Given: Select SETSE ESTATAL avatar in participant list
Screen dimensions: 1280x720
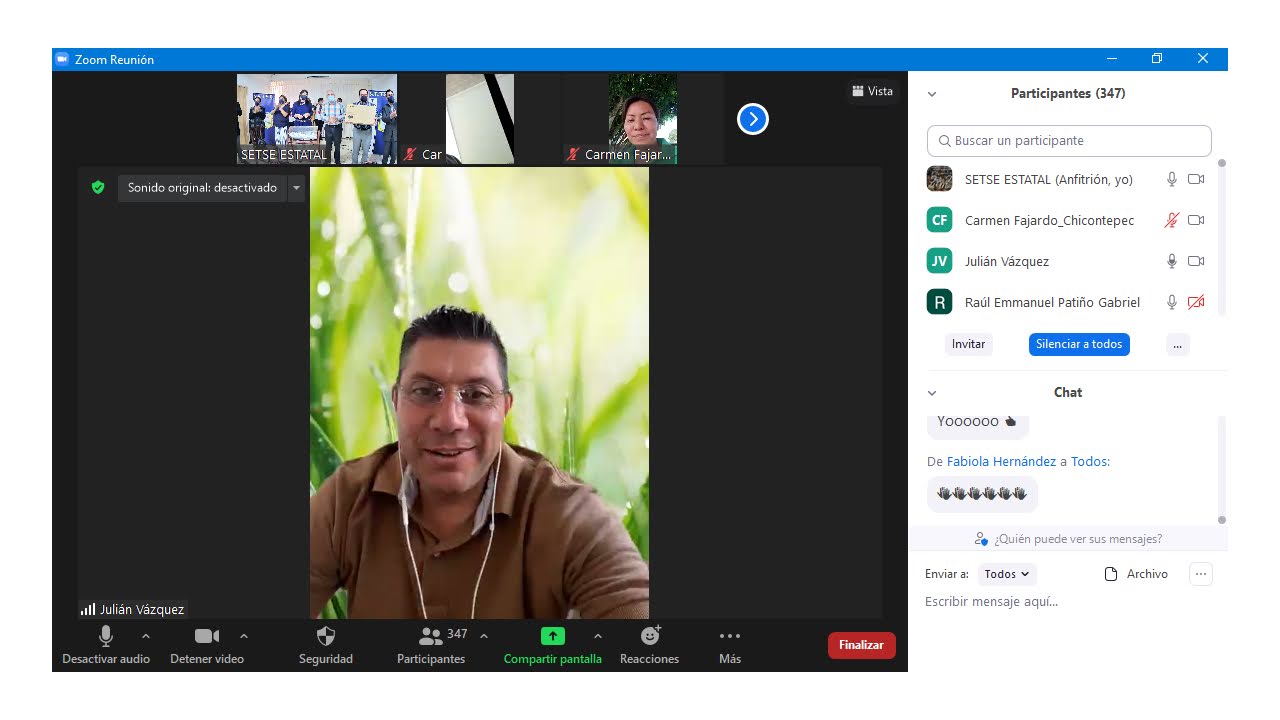Looking at the screenshot, I should [x=939, y=179].
